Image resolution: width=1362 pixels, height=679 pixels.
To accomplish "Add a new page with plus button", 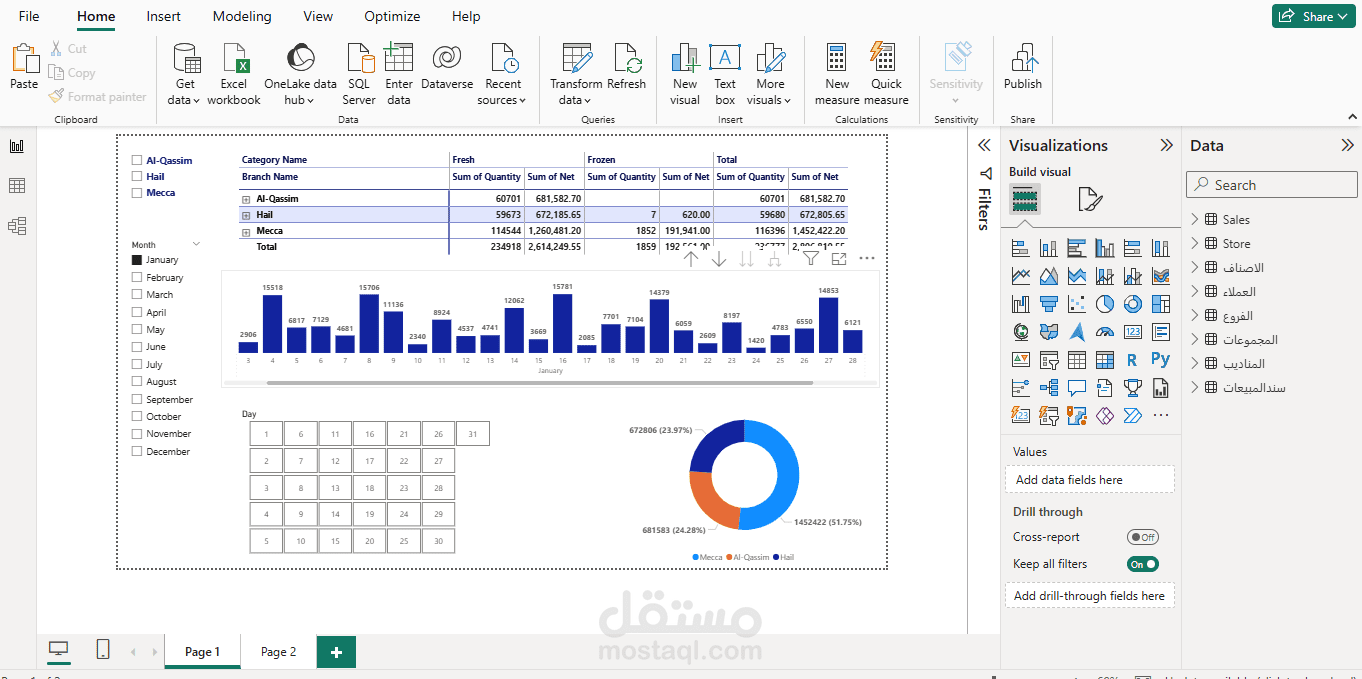I will [336, 652].
